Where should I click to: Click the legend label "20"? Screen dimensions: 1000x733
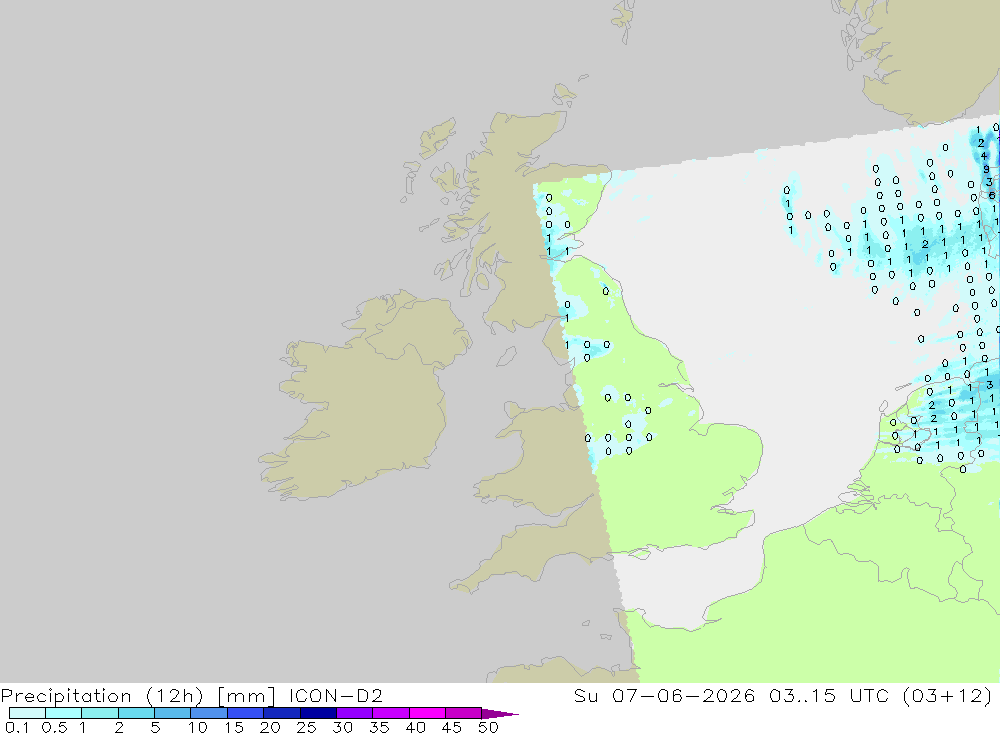coord(270,727)
